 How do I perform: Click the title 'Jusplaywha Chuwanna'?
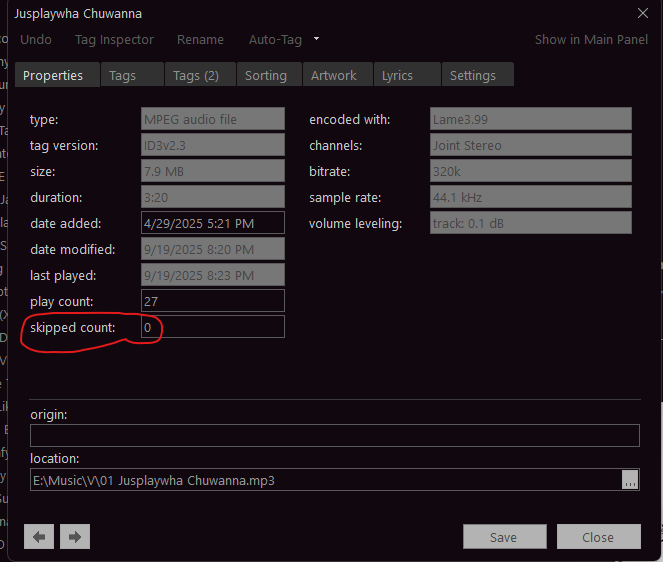tap(78, 14)
